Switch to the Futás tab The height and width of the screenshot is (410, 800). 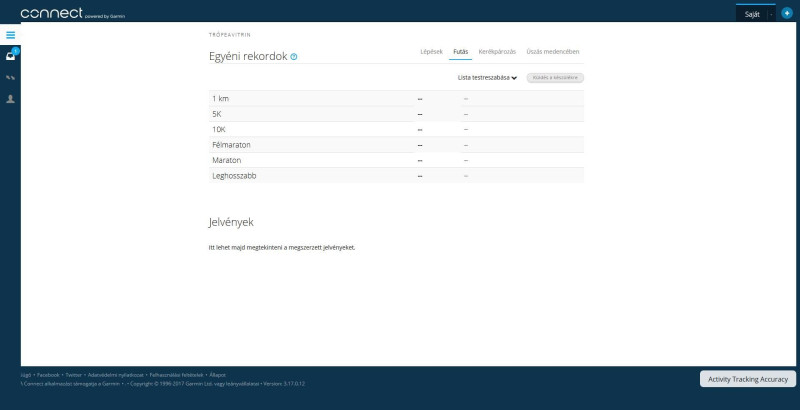click(460, 52)
